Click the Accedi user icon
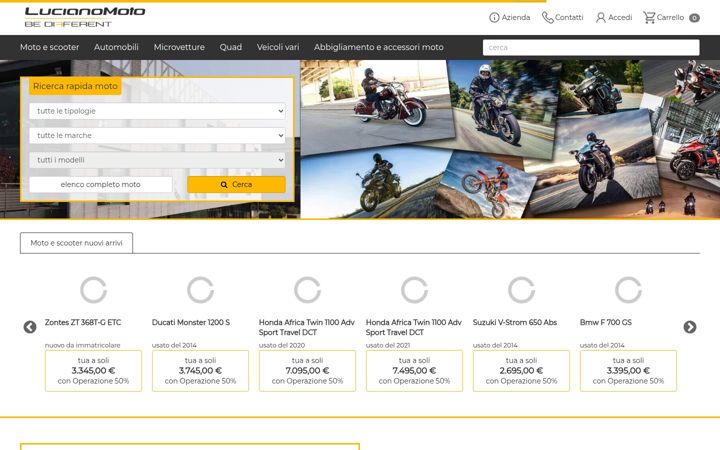 coord(601,17)
